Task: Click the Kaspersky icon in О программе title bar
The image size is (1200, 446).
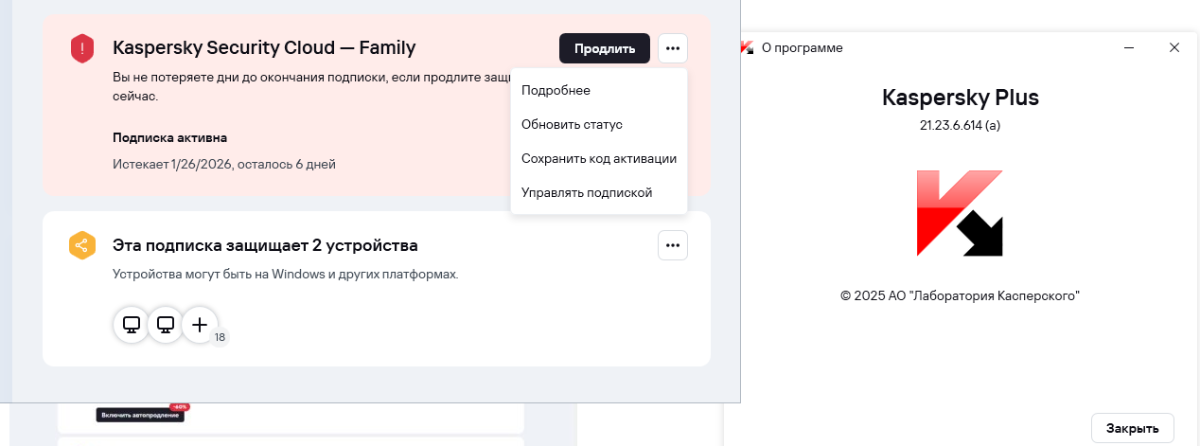Action: [x=746, y=47]
